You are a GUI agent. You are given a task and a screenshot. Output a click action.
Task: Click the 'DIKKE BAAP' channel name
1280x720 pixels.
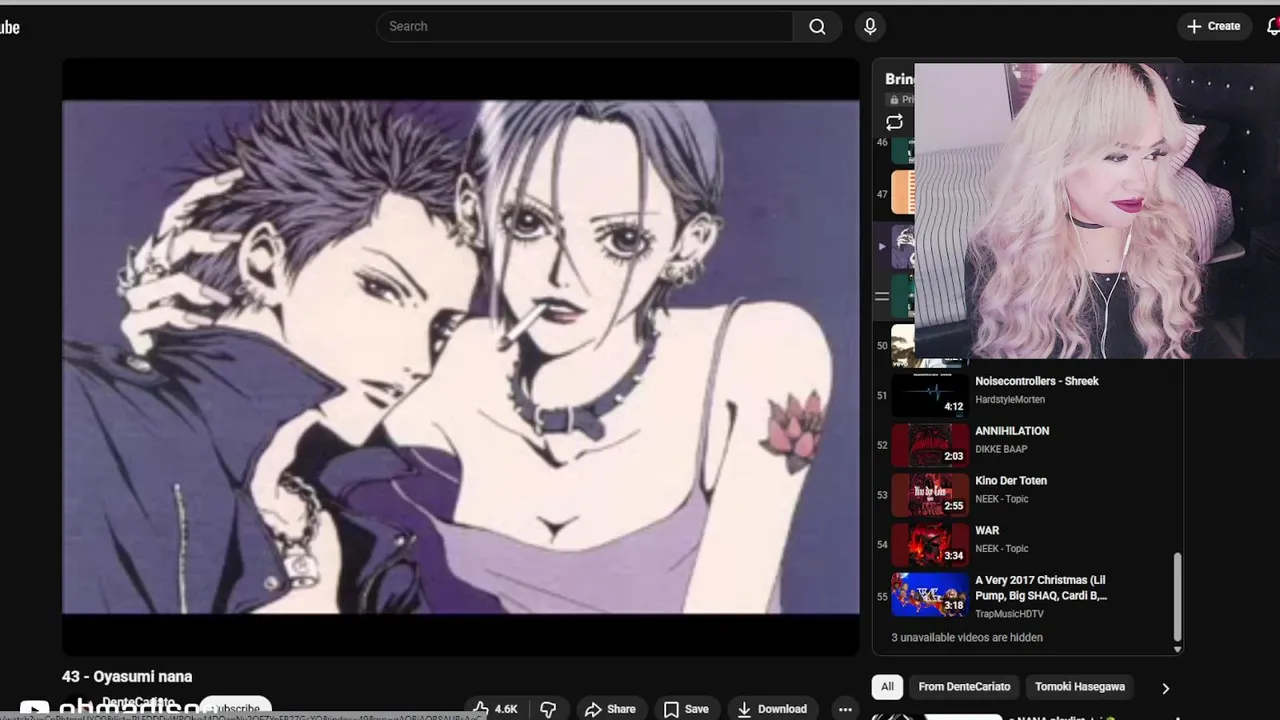[1001, 449]
